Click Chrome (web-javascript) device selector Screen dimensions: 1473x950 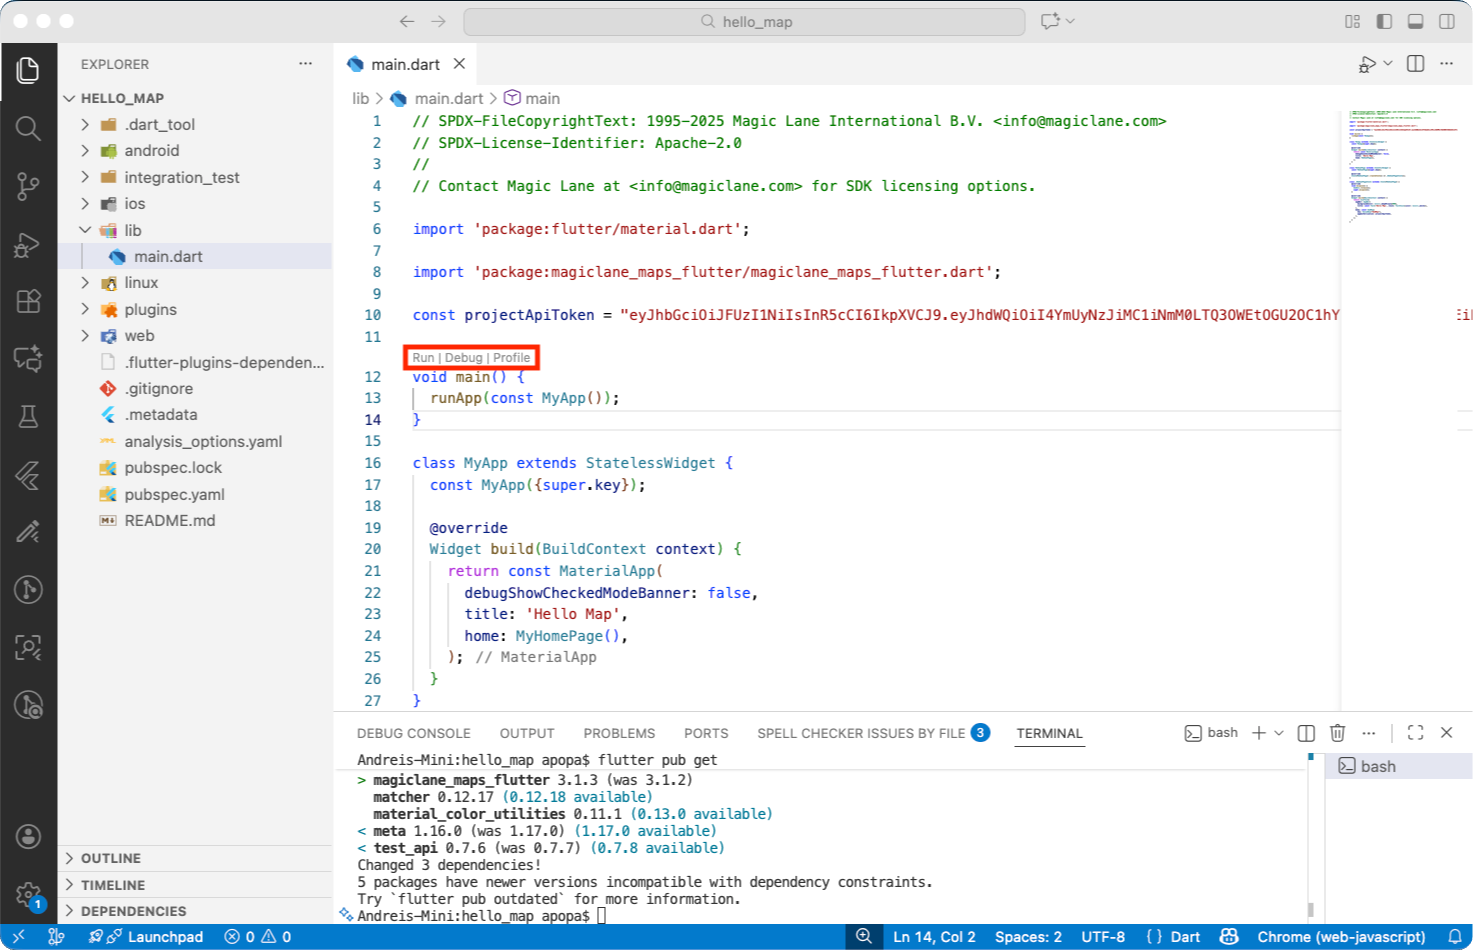(1340, 937)
